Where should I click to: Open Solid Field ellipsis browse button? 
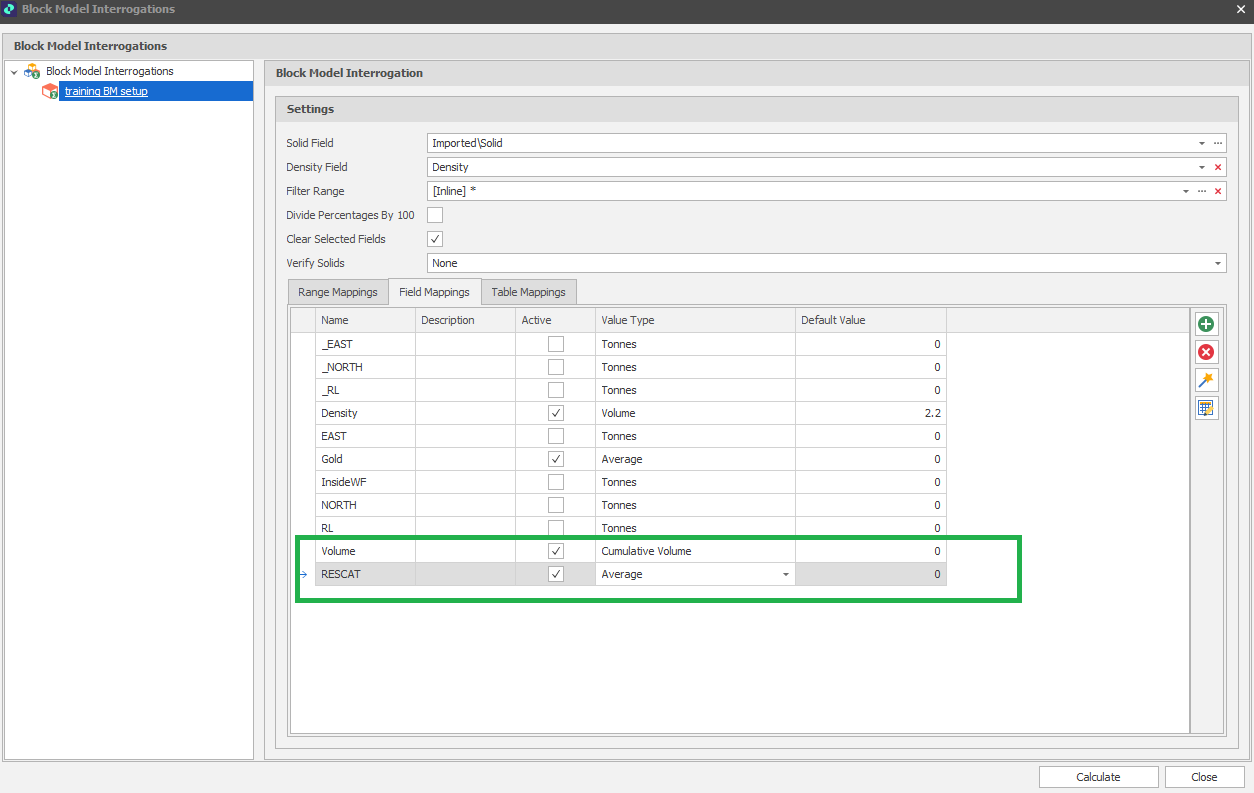click(x=1217, y=143)
